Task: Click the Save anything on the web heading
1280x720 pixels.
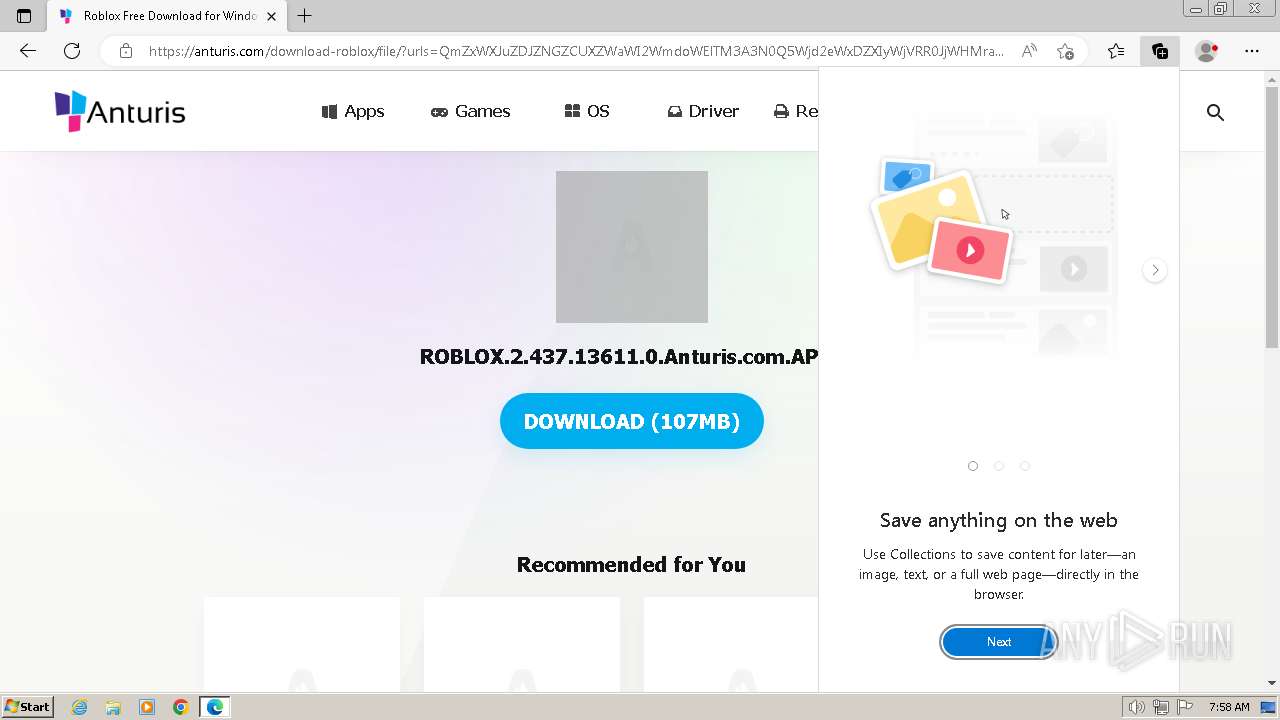Action: [999, 520]
